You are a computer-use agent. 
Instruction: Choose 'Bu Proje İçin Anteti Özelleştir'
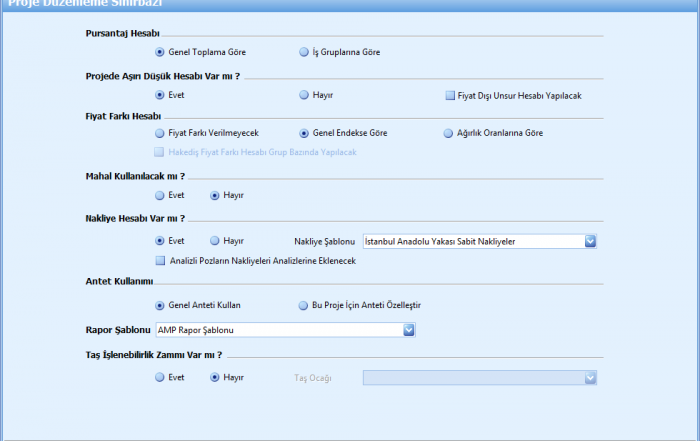tap(304, 305)
